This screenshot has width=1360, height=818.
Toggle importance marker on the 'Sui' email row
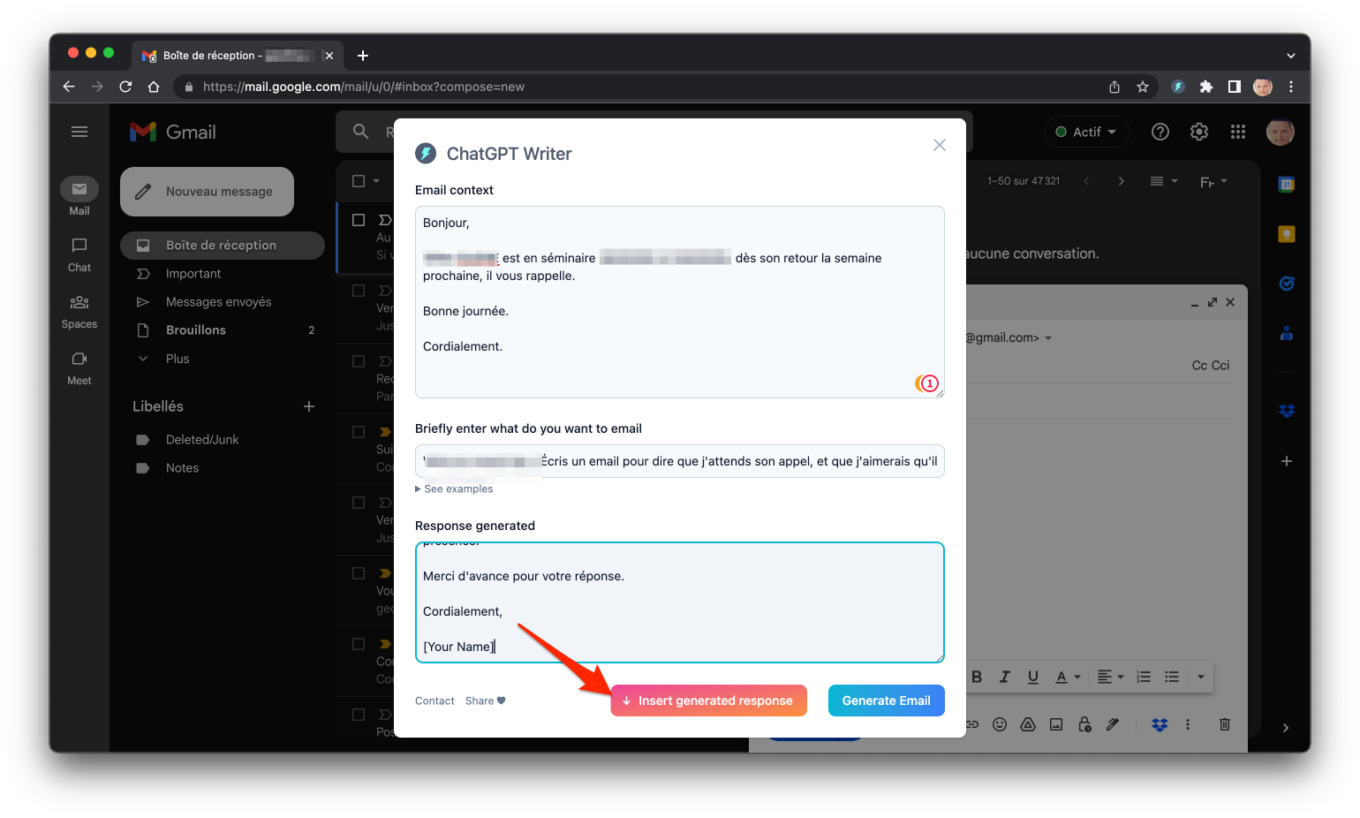(385, 432)
